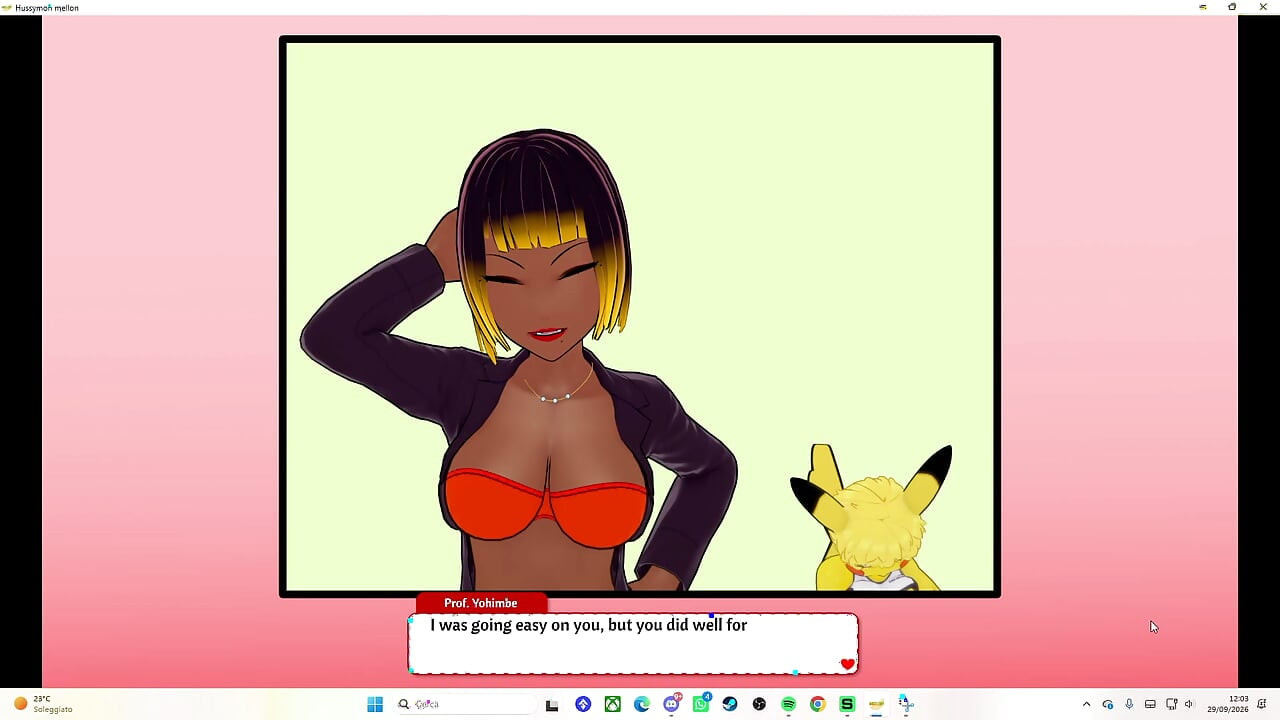The height and width of the screenshot is (720, 1280).
Task: Show hidden system tray icons
Action: pos(1087,704)
